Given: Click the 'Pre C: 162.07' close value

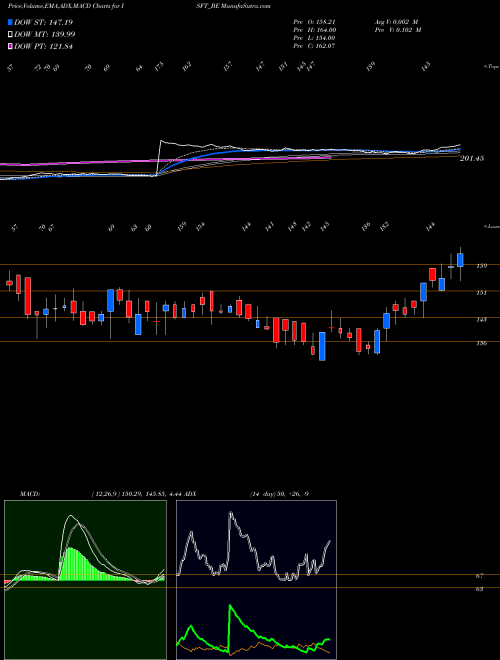Looking at the screenshot, I should coord(314,46).
